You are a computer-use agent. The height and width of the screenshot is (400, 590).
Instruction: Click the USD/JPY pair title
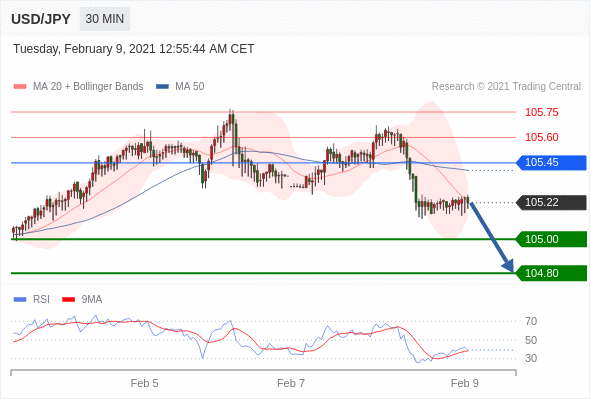point(41,19)
